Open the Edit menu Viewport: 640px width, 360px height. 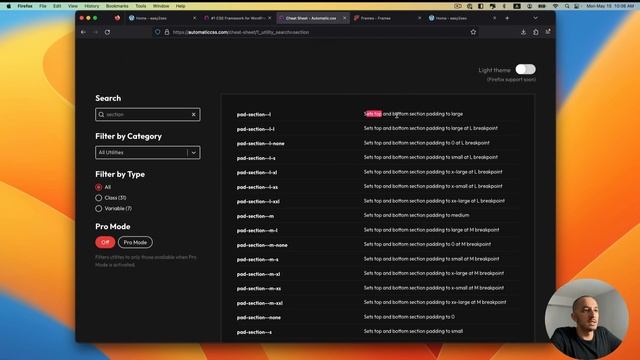57,6
